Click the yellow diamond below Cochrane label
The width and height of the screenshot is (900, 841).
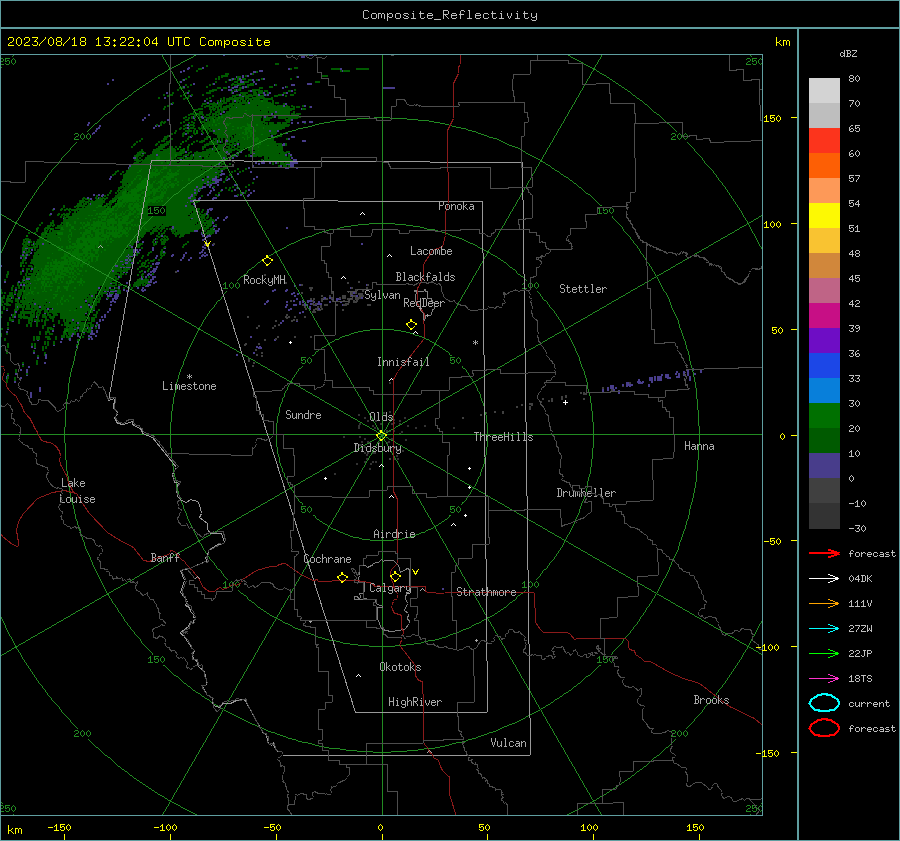(x=342, y=577)
